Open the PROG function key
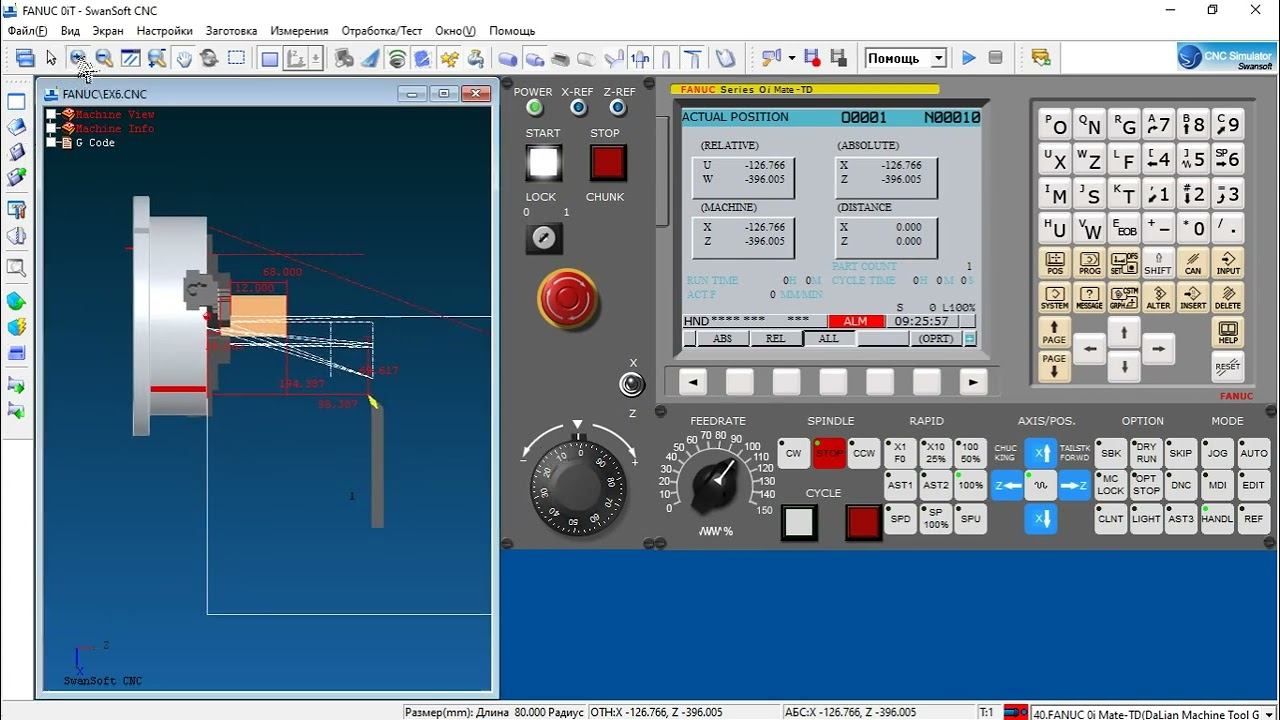Image resolution: width=1280 pixels, height=720 pixels. 1089,263
